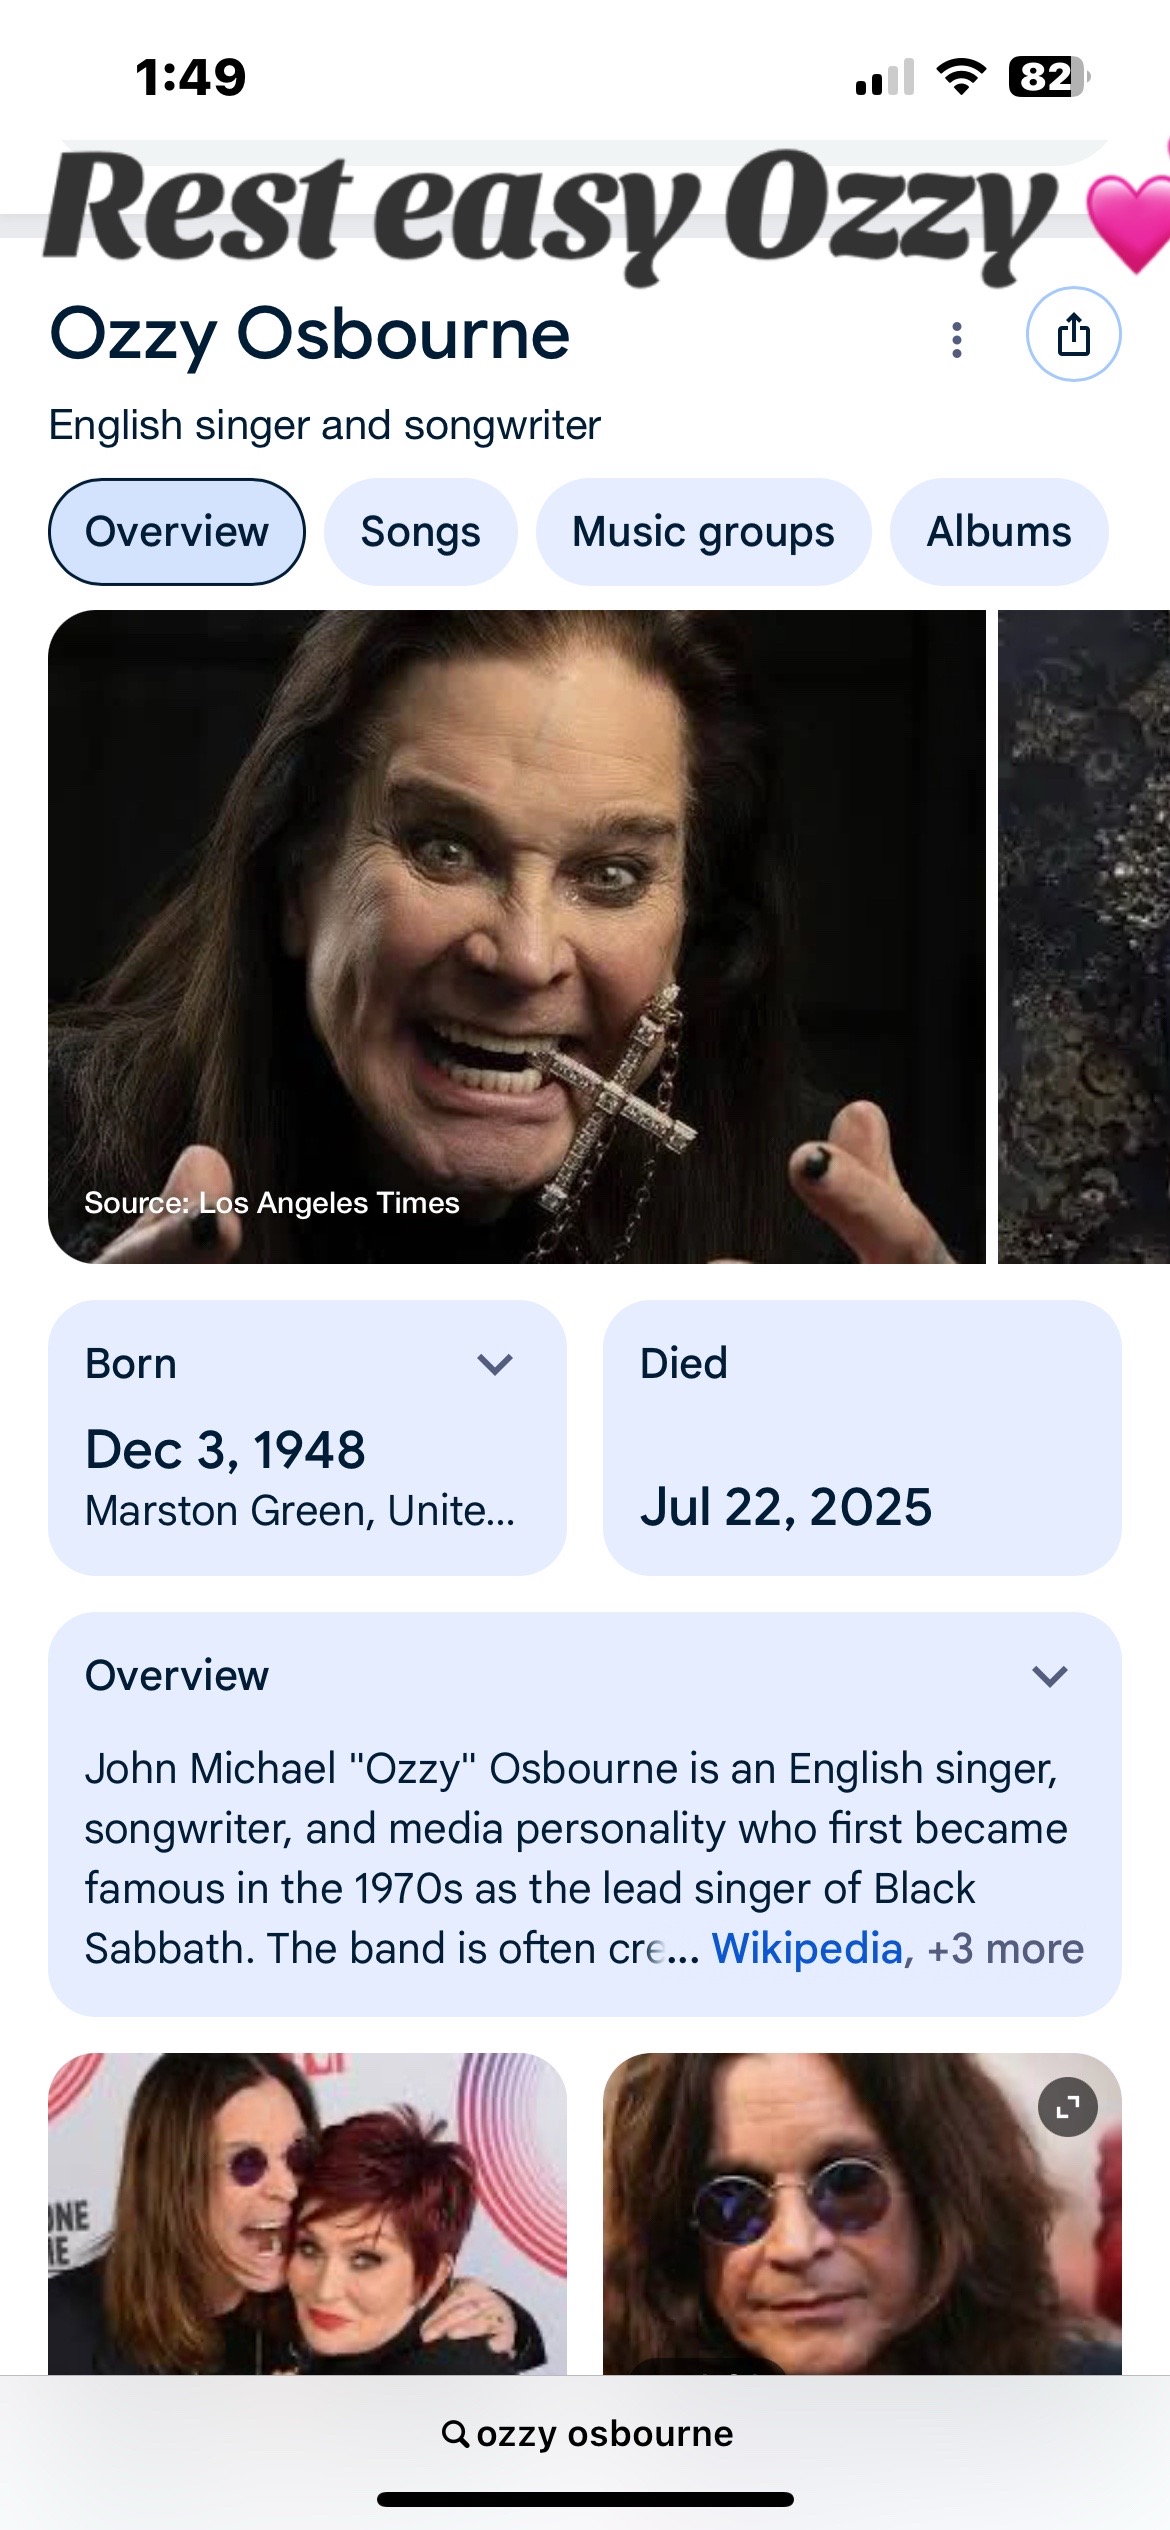
Task: Switch to the Music groups tab
Action: 703,532
